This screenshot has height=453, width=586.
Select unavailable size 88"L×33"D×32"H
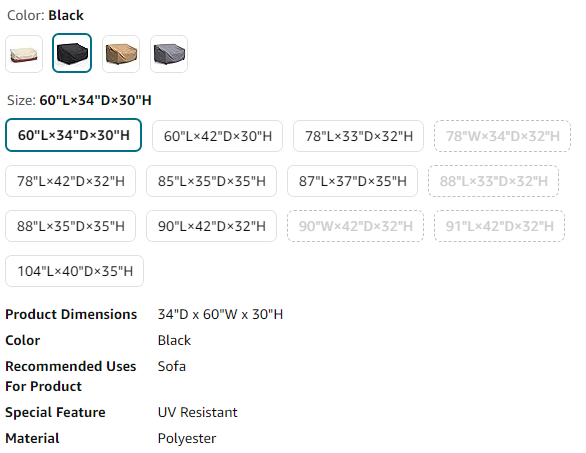[493, 181]
